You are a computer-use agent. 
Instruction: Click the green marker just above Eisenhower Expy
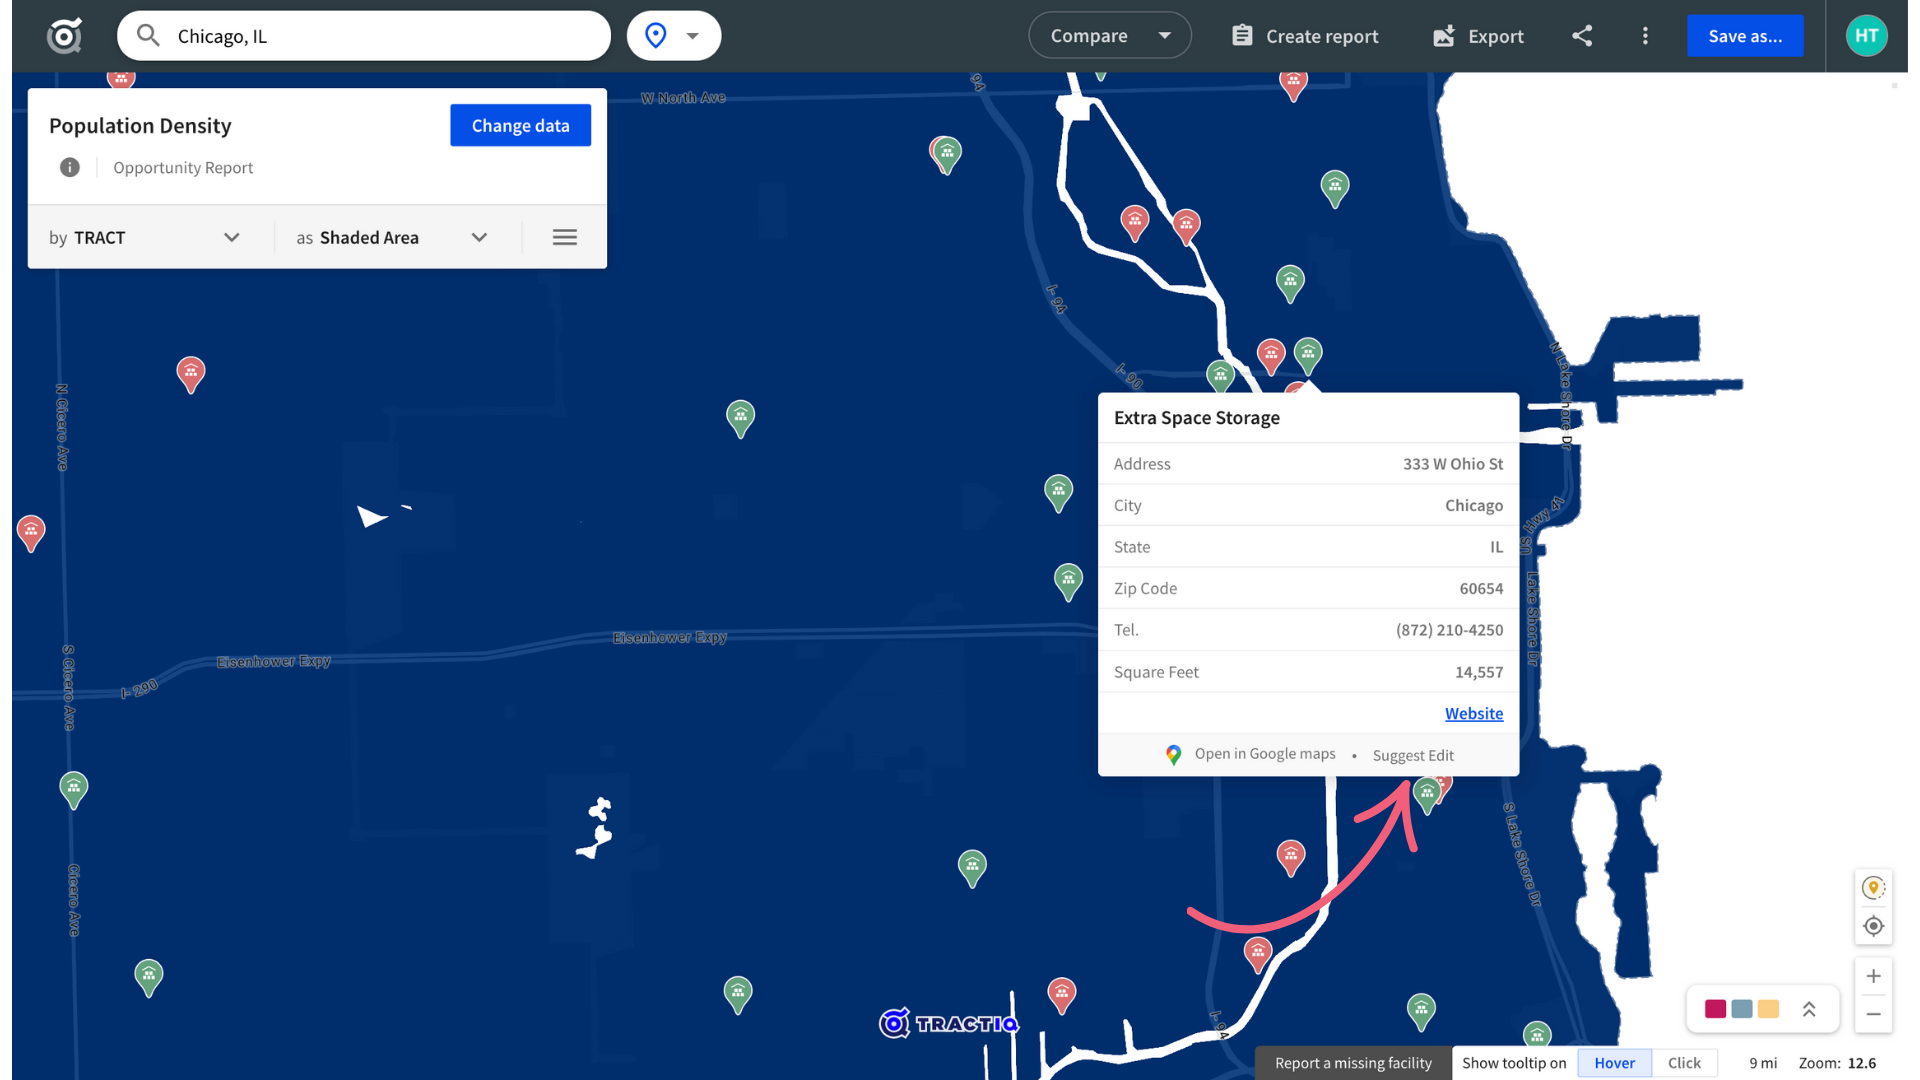1068,580
